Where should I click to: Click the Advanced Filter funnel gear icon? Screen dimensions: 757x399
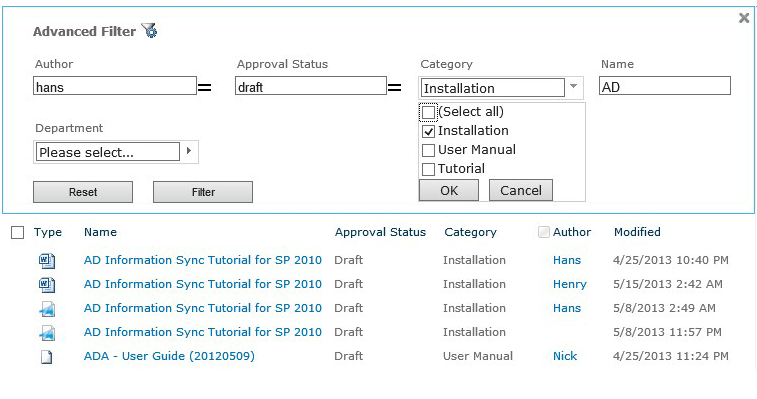tap(149, 30)
